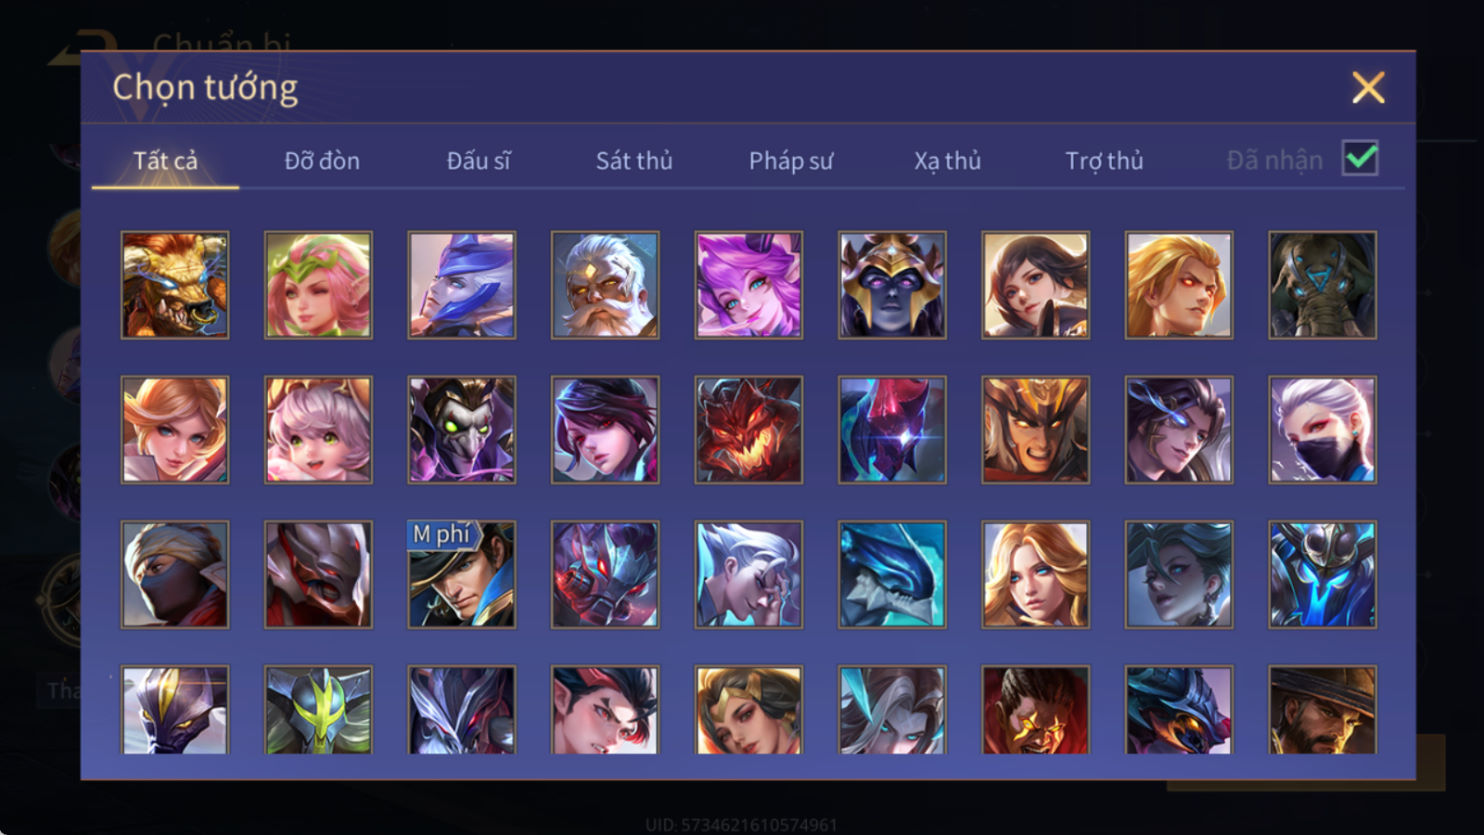The image size is (1484, 835).
Task: Select the orange lion beast hero portrait
Action: pos(175,285)
